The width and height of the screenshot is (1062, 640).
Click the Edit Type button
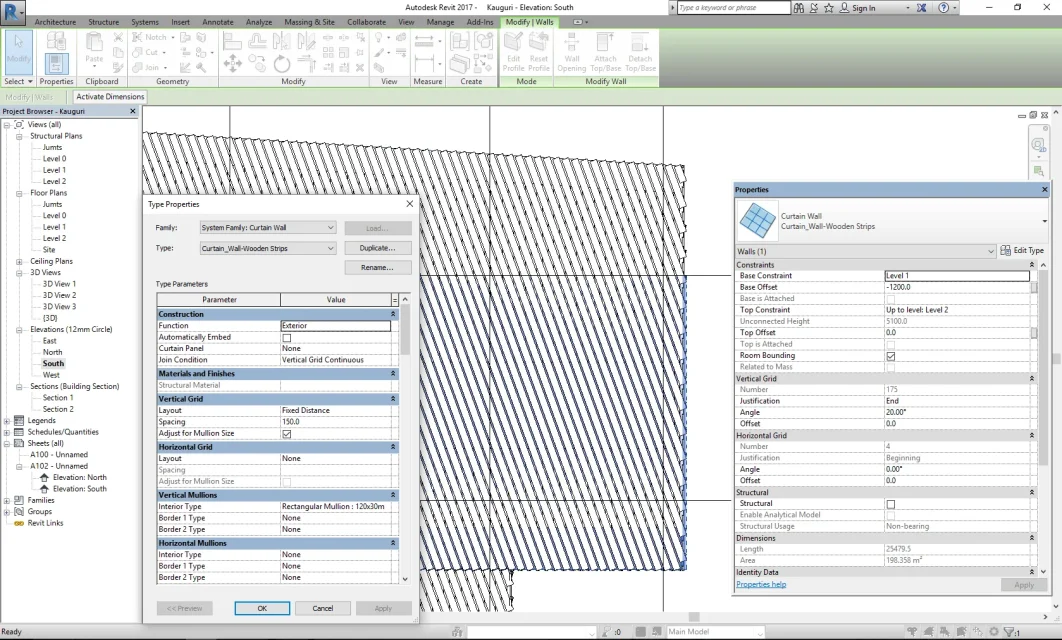pyautogui.click(x=1022, y=251)
